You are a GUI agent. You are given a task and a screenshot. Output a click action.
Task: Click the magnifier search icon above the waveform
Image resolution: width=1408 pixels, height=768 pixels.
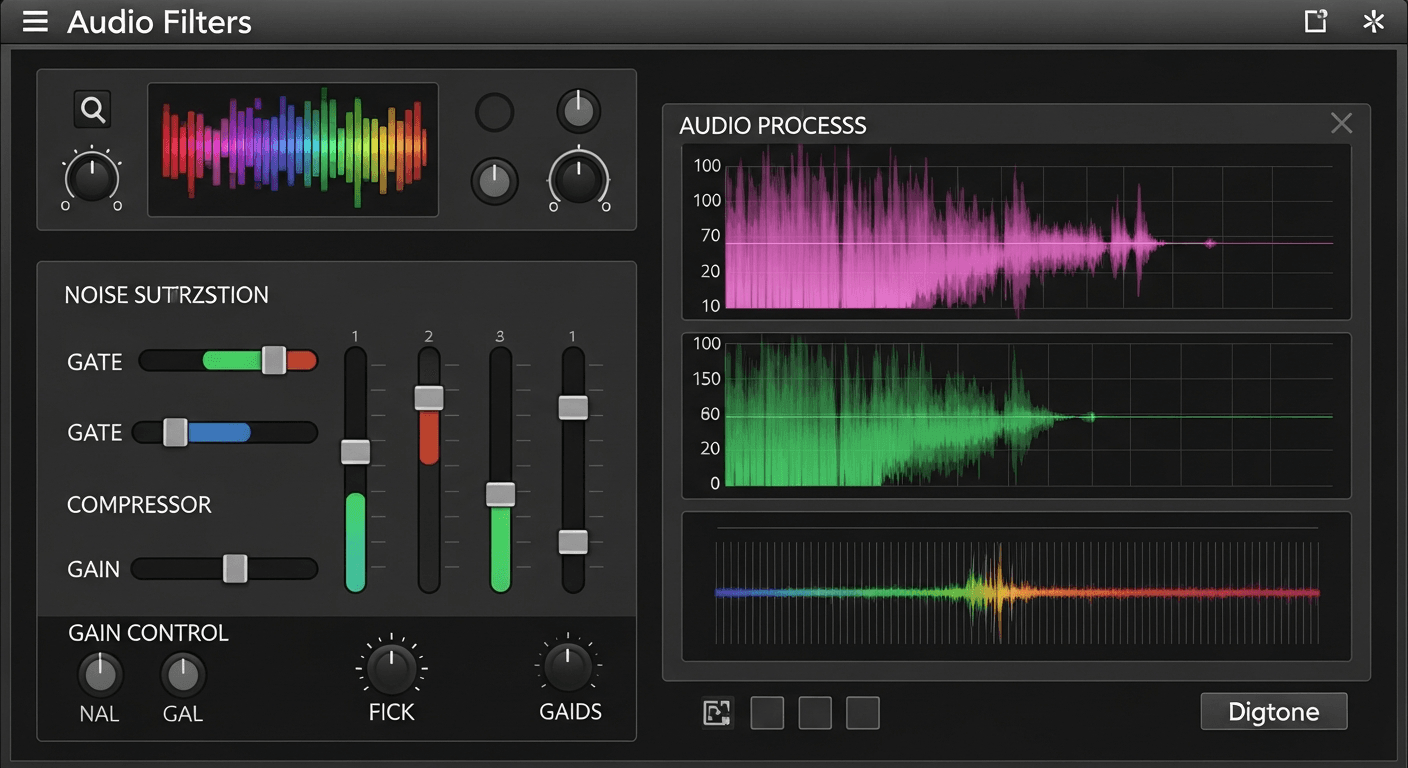92,109
